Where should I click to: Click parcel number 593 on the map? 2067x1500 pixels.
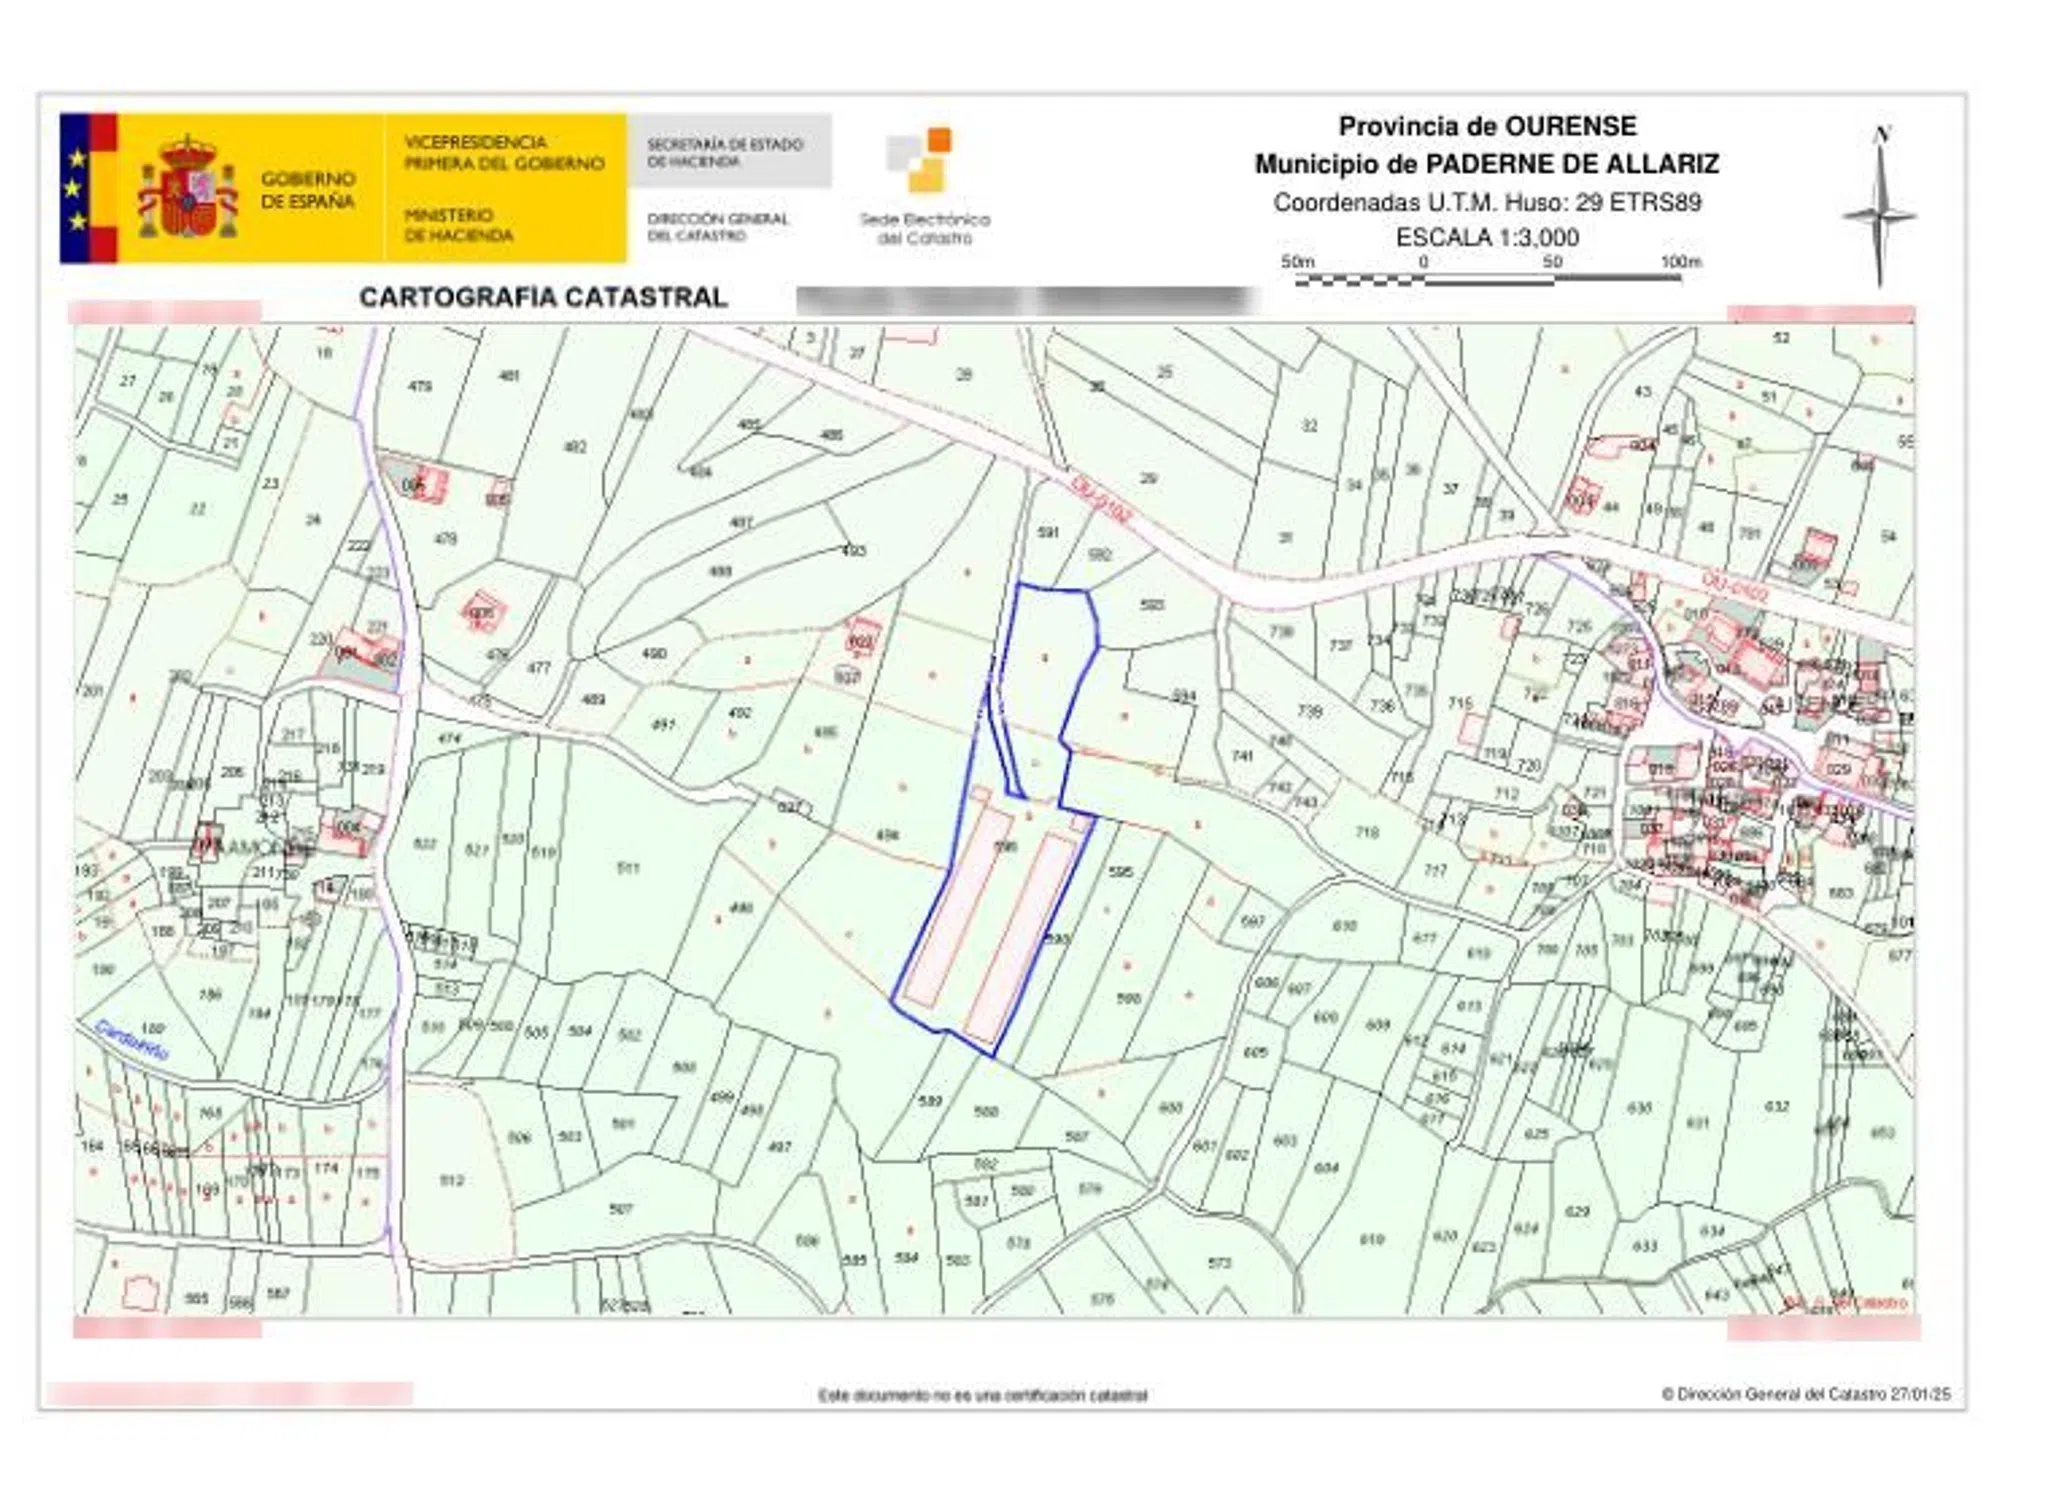coord(1152,605)
